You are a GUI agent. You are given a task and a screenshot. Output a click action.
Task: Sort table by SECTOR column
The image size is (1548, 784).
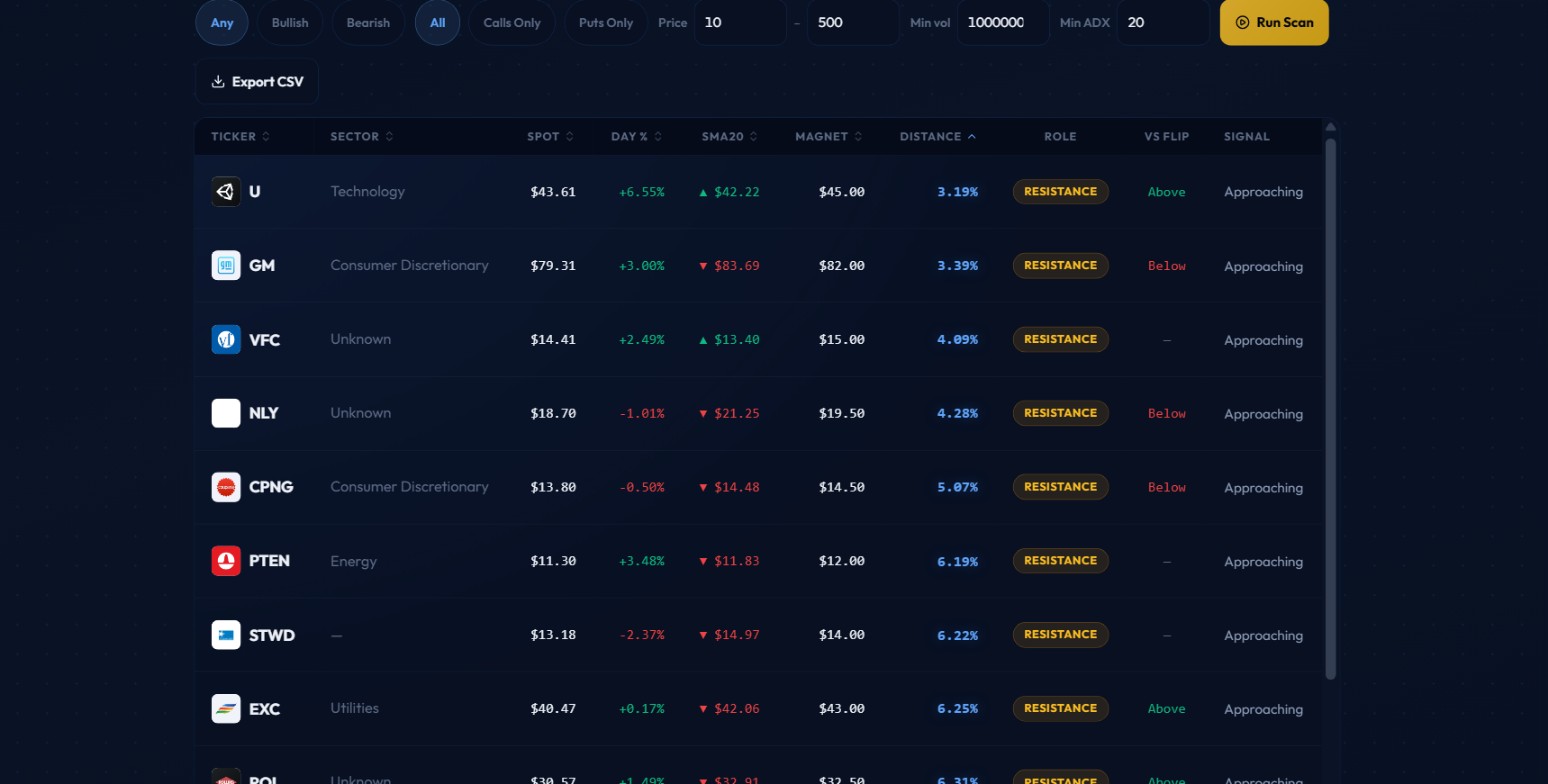(x=362, y=136)
